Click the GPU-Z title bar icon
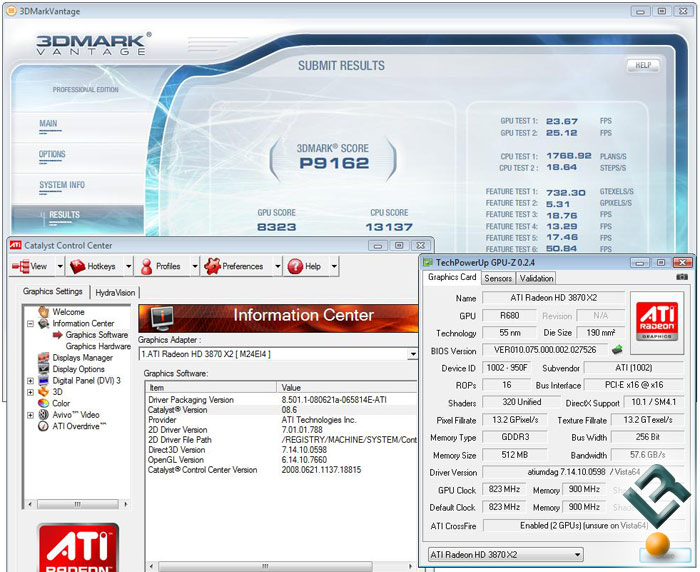The width and height of the screenshot is (700, 572). point(428,263)
